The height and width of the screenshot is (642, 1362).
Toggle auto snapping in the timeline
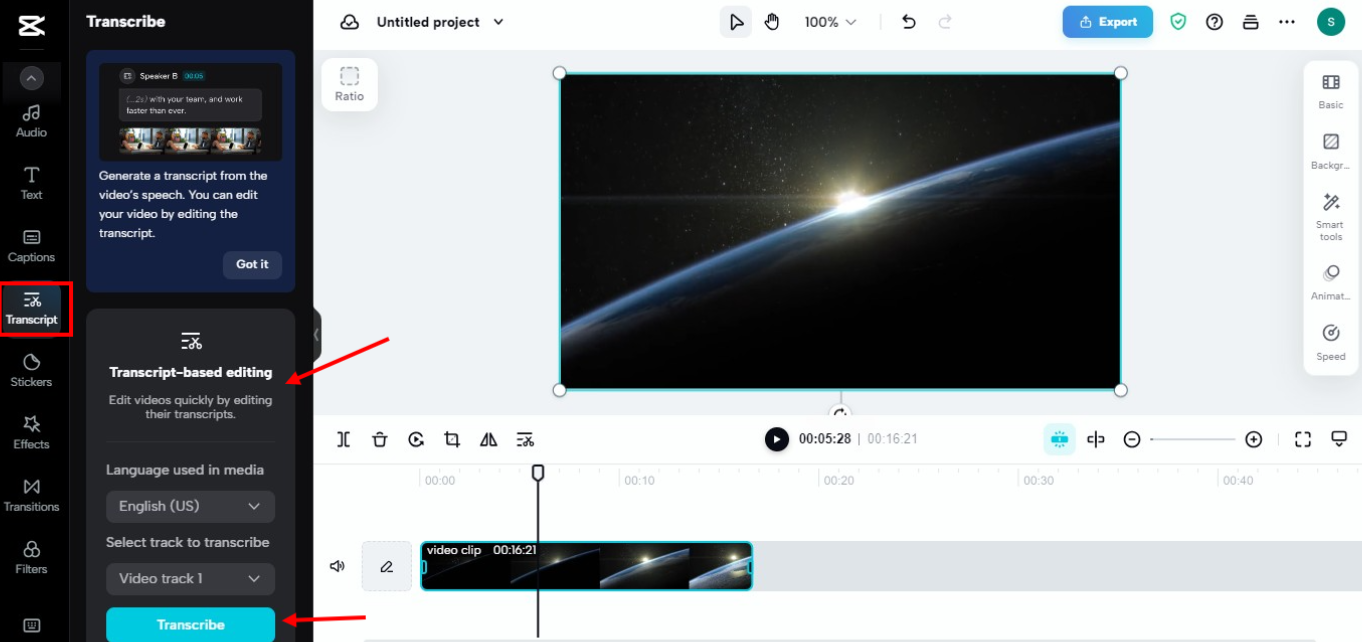[x=1059, y=439]
